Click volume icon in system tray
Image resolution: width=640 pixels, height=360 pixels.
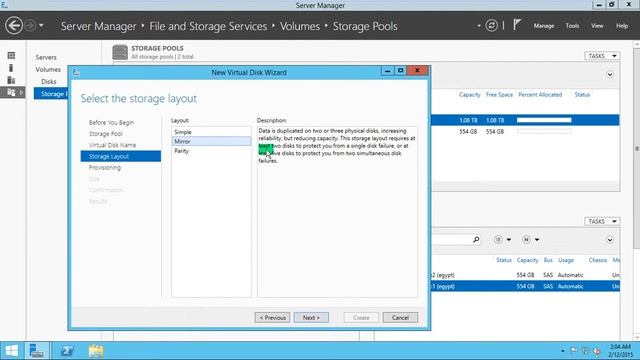click(x=596, y=351)
